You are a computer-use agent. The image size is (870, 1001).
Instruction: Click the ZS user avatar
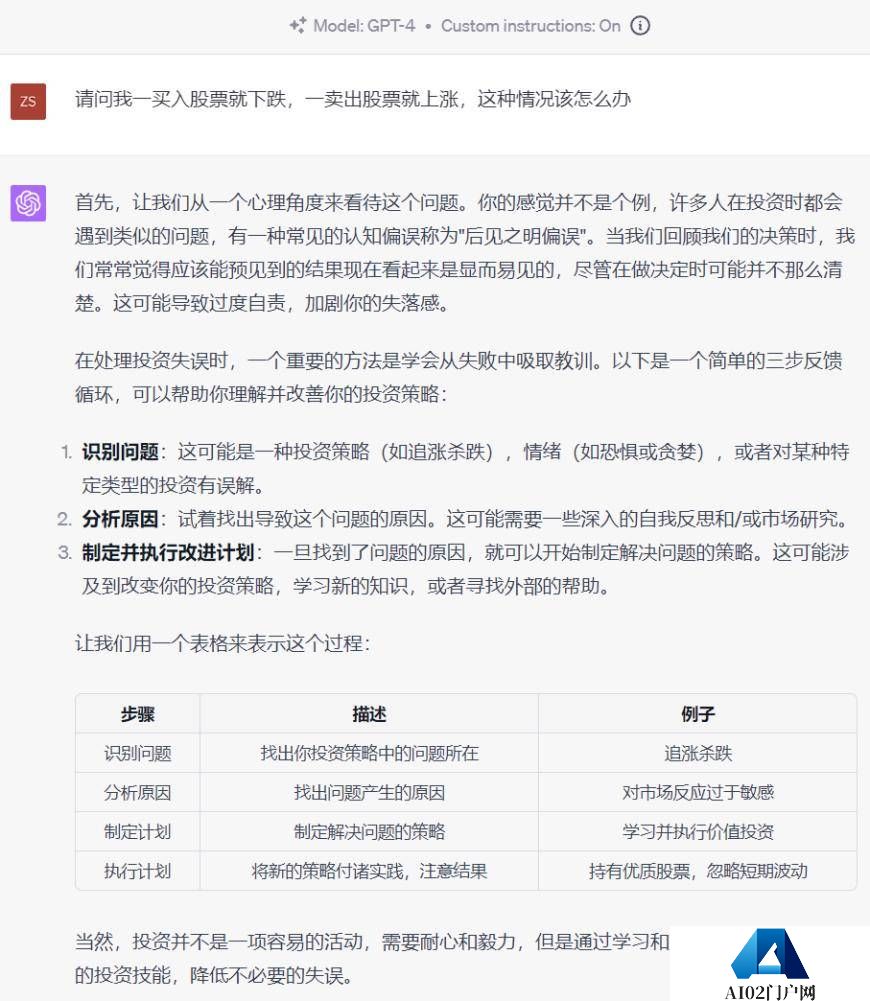pyautogui.click(x=29, y=102)
